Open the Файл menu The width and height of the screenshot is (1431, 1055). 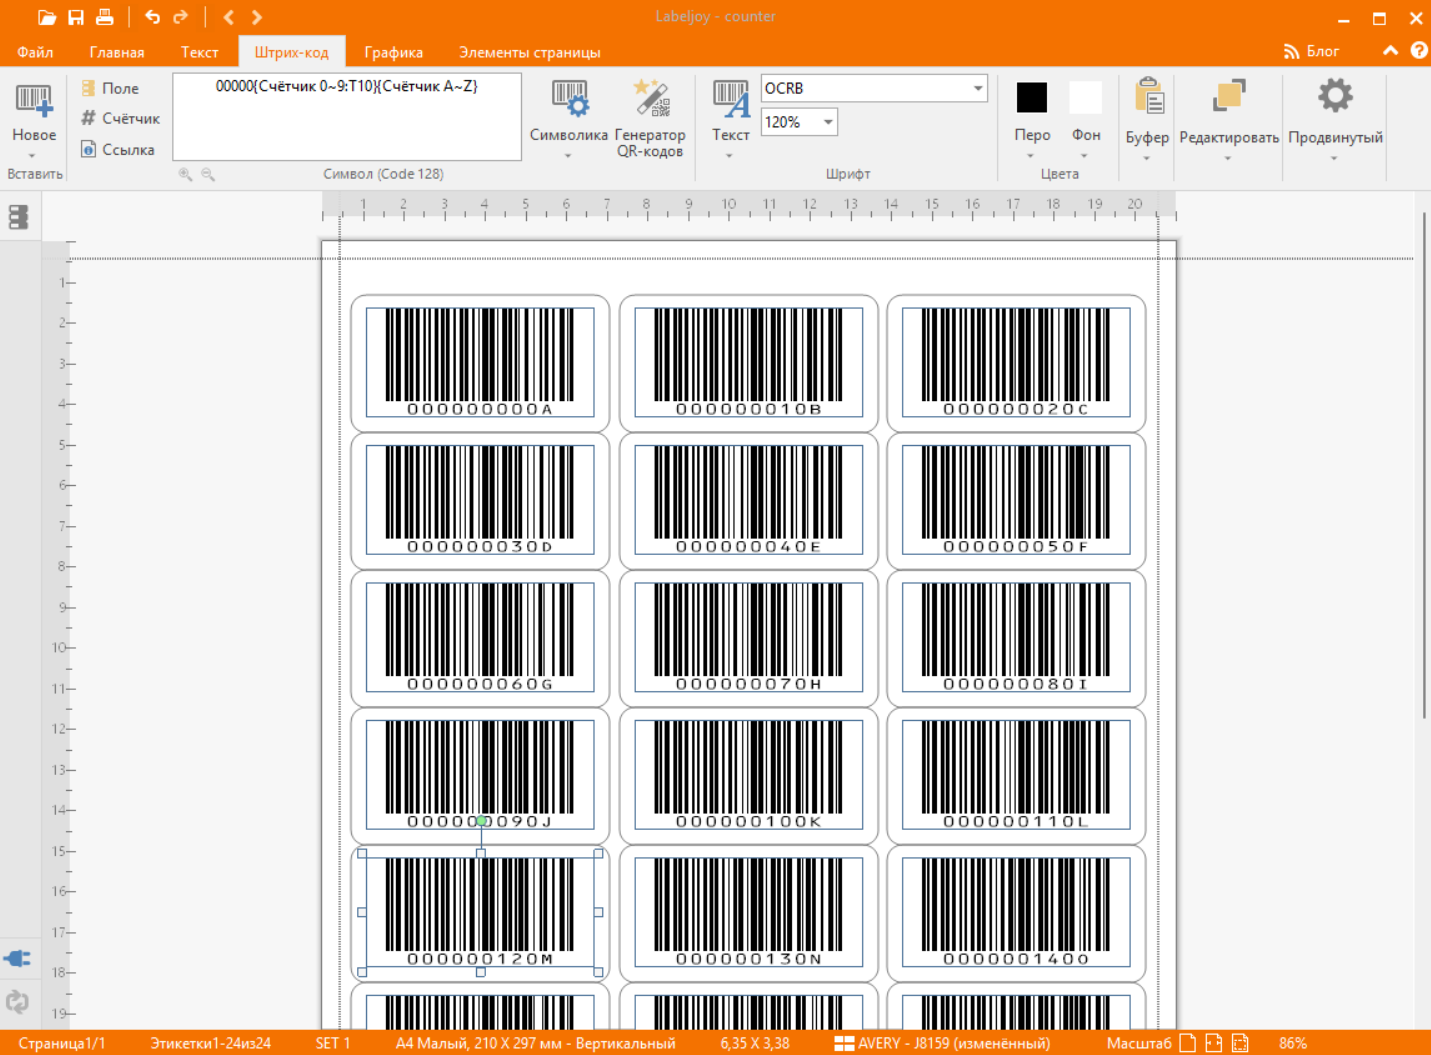(35, 52)
